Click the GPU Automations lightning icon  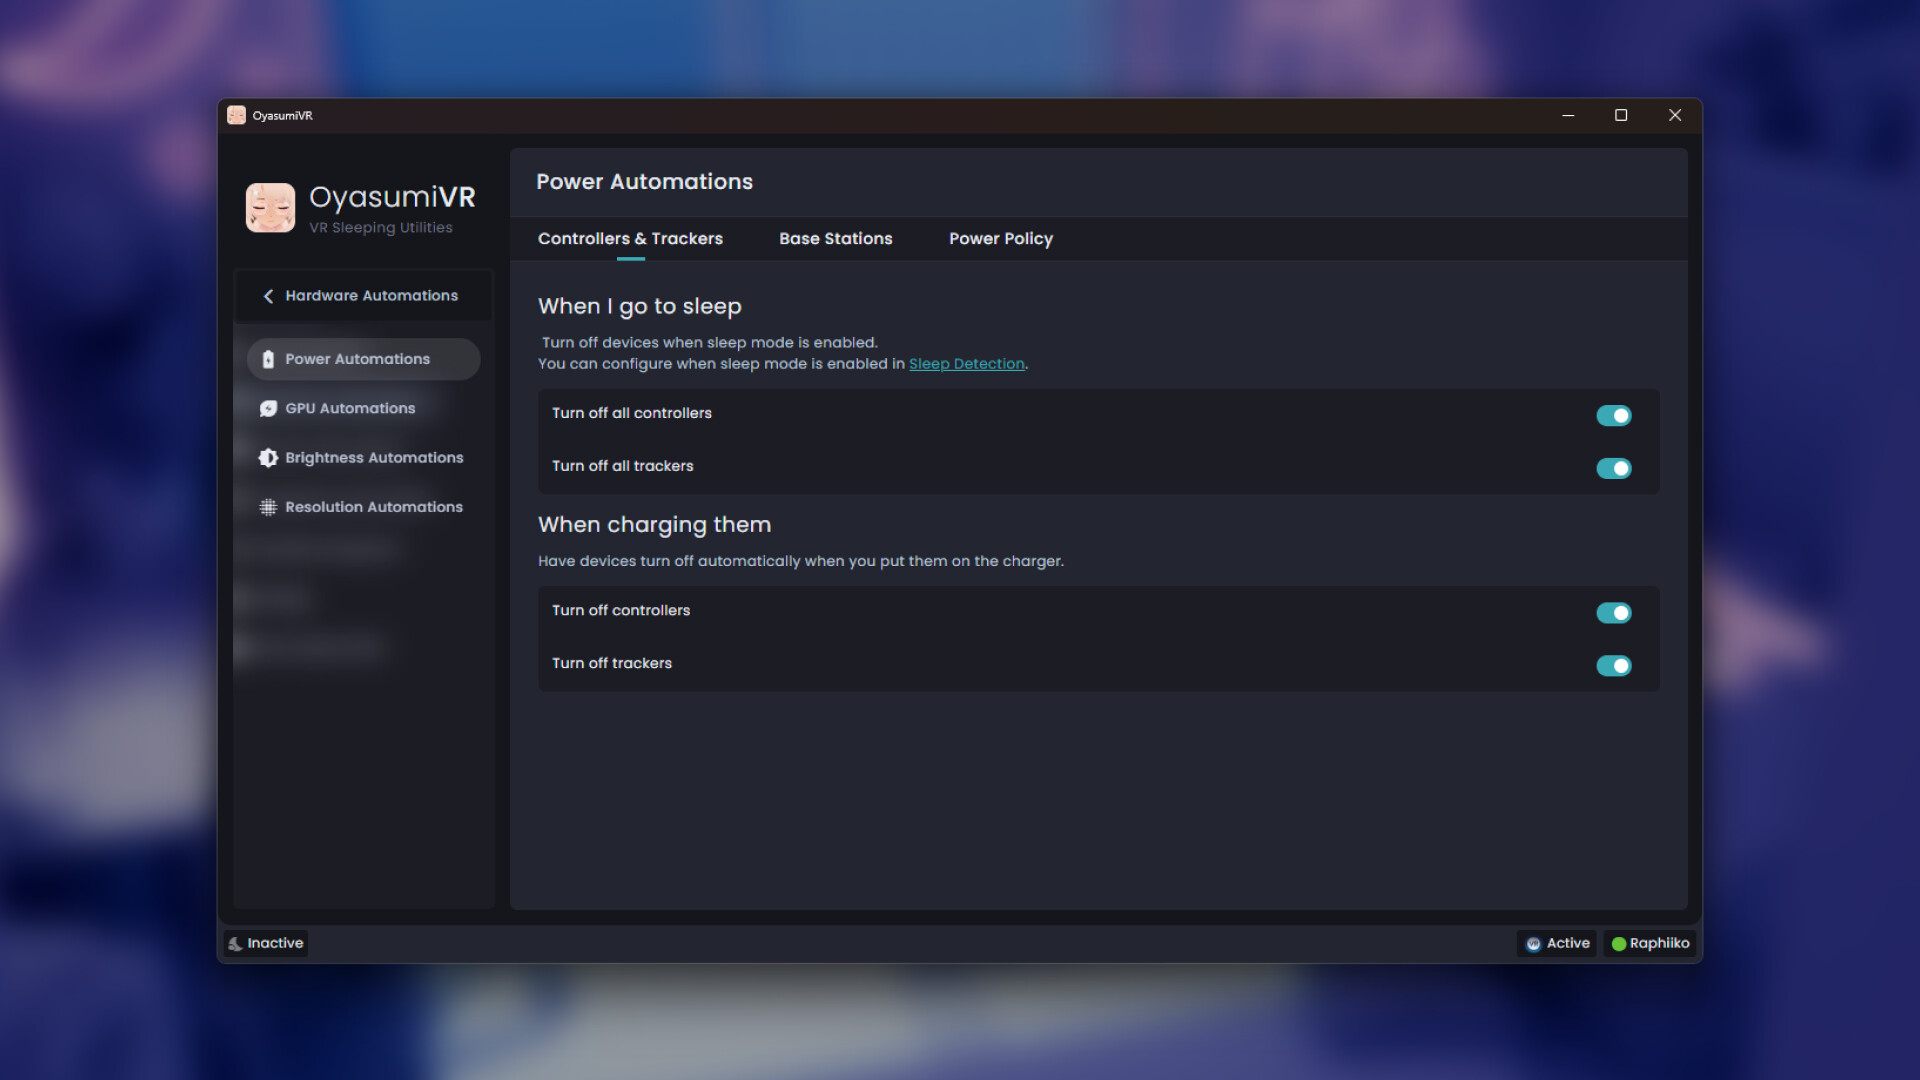[x=267, y=408]
